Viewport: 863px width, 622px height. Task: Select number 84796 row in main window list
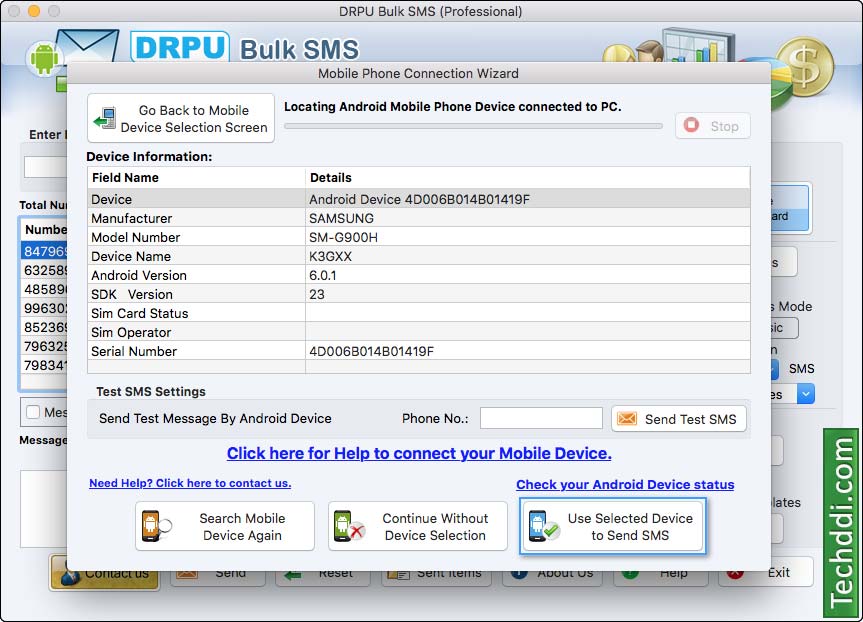click(44, 251)
